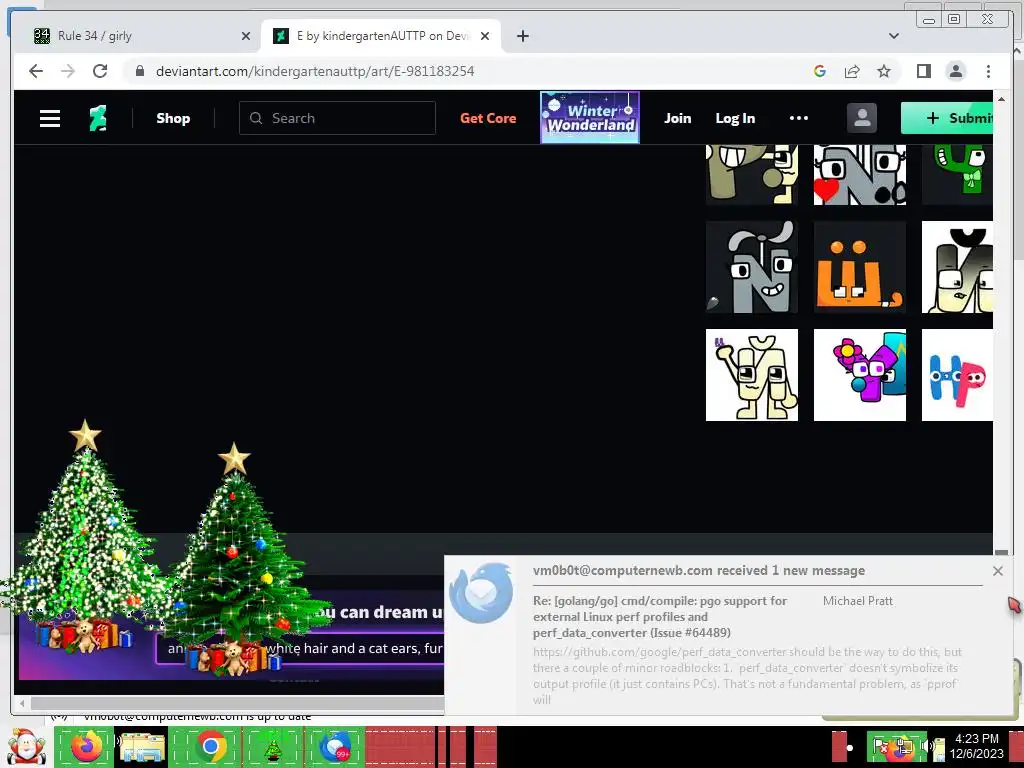The width and height of the screenshot is (1024, 768).
Task: Go to DeviantArt home via logo
Action: click(x=98, y=118)
